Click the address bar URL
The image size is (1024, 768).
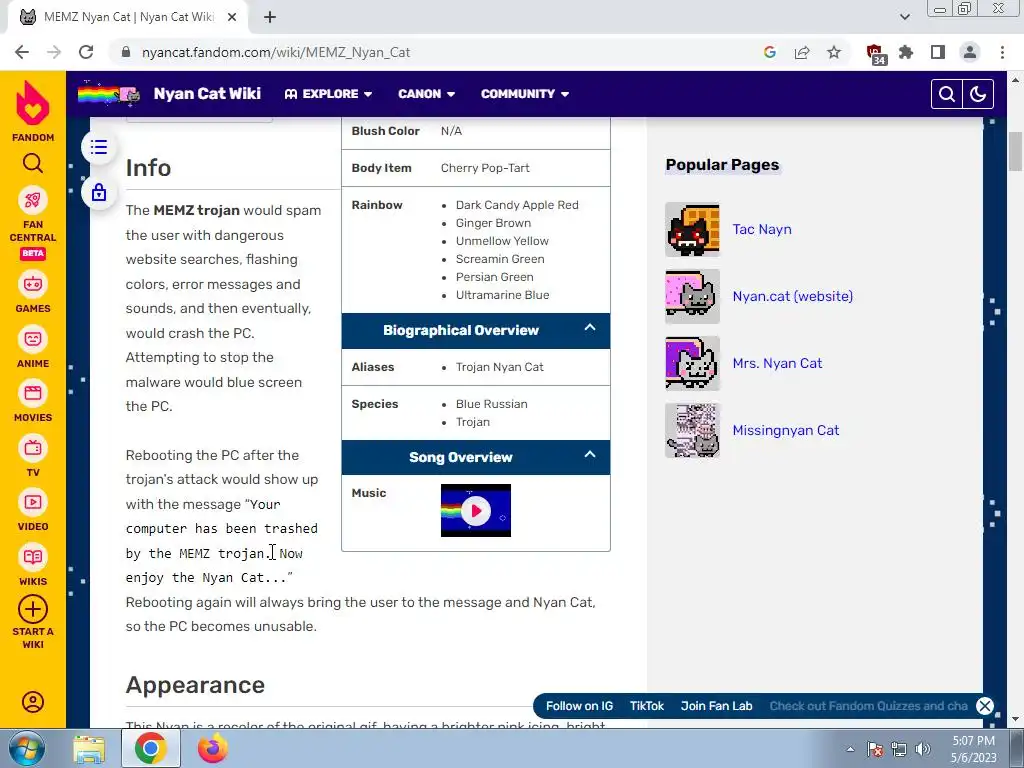coord(276,52)
